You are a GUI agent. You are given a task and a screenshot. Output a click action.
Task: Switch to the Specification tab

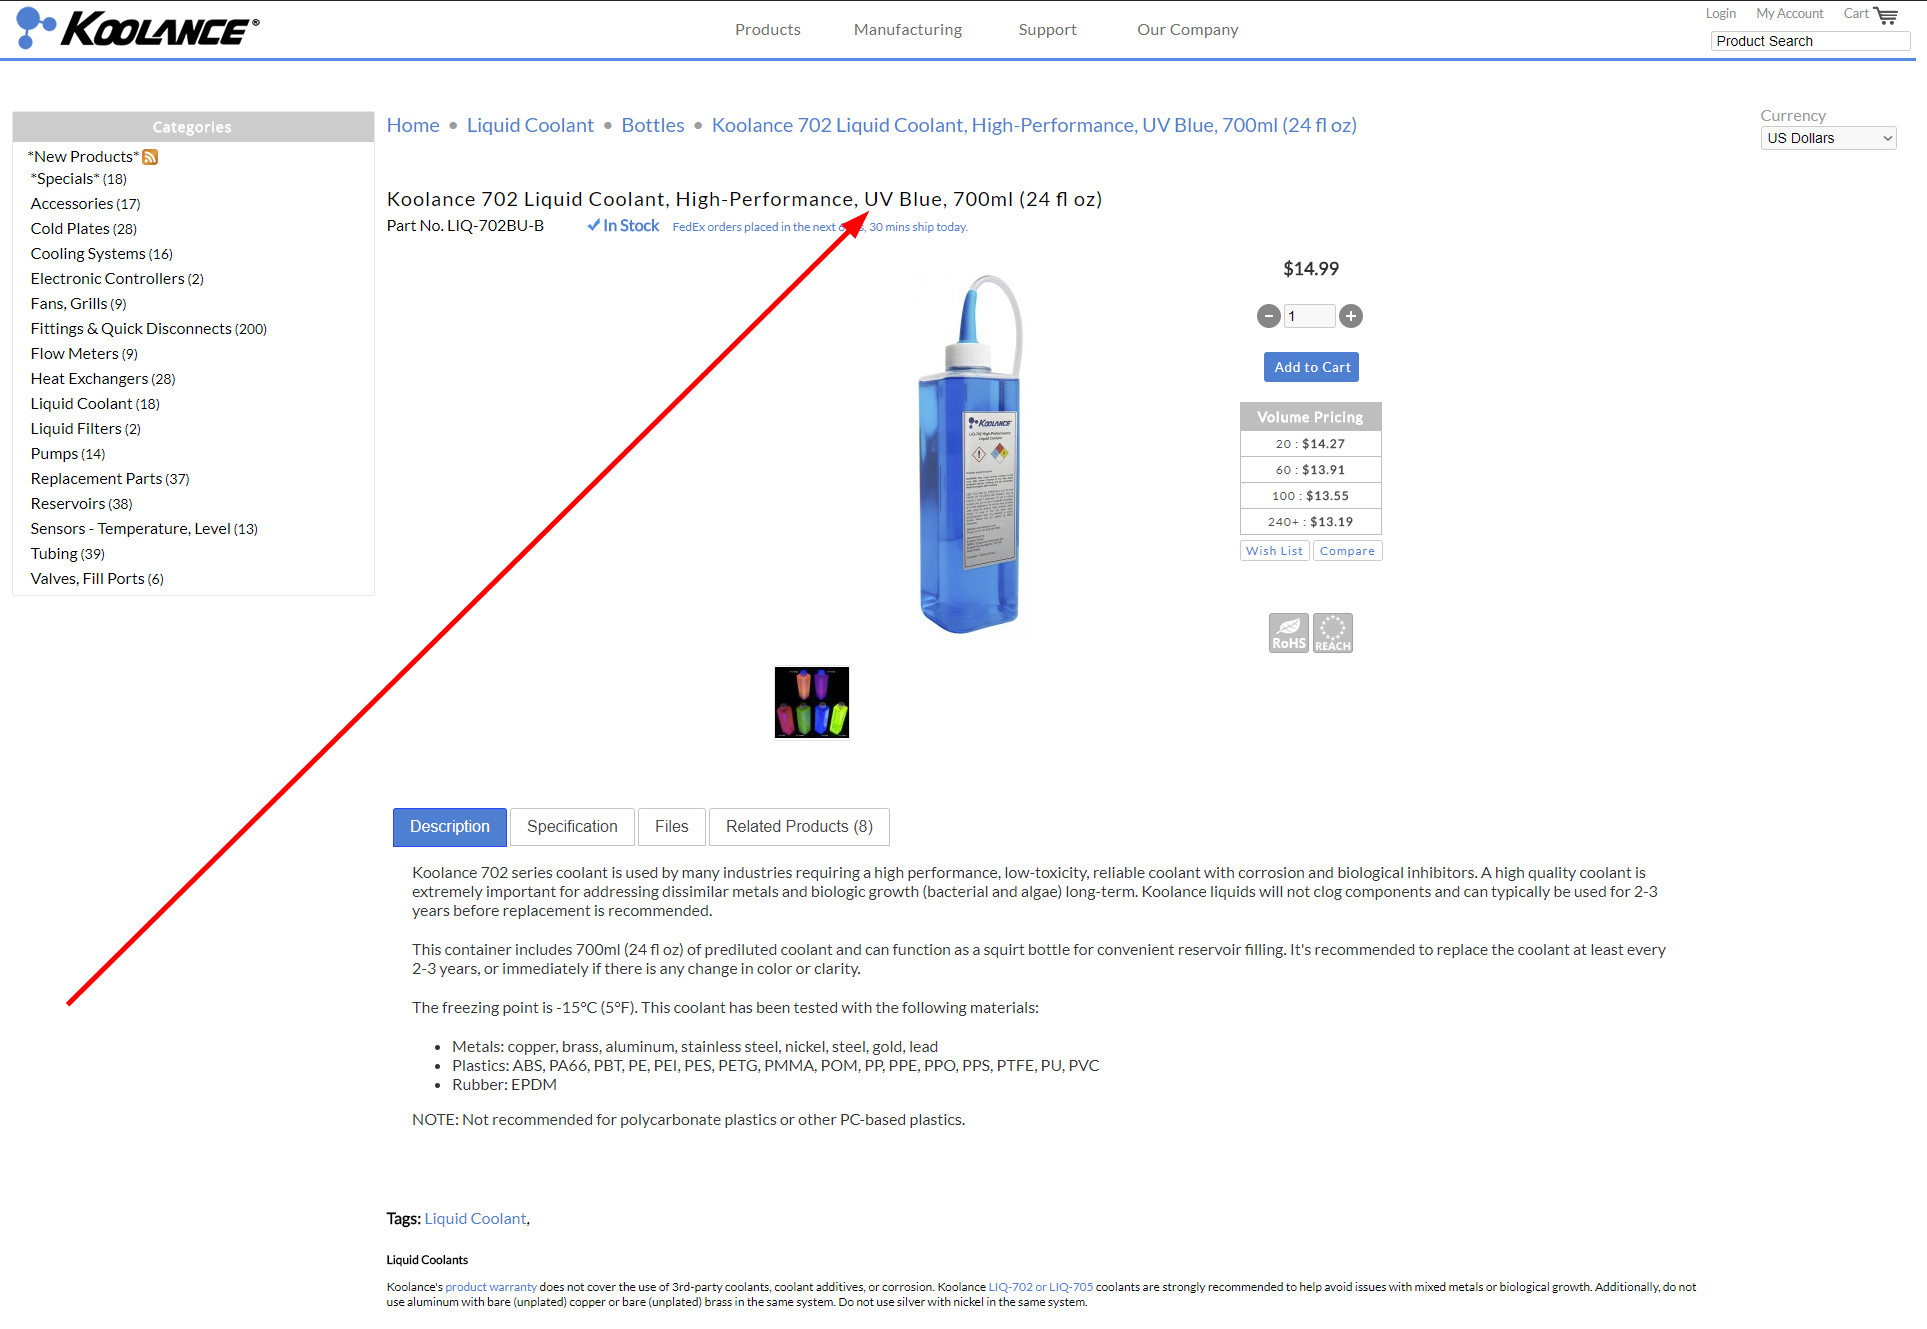[x=572, y=827]
